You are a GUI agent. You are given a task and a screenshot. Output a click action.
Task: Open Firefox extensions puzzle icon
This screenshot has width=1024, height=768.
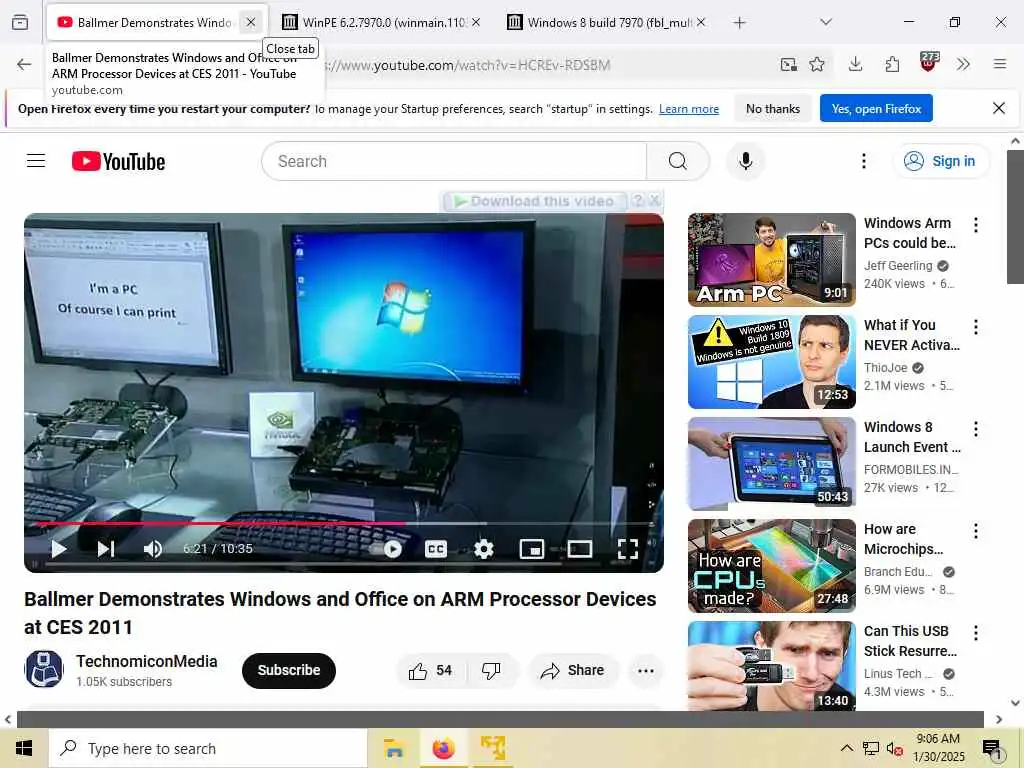pyautogui.click(x=892, y=64)
